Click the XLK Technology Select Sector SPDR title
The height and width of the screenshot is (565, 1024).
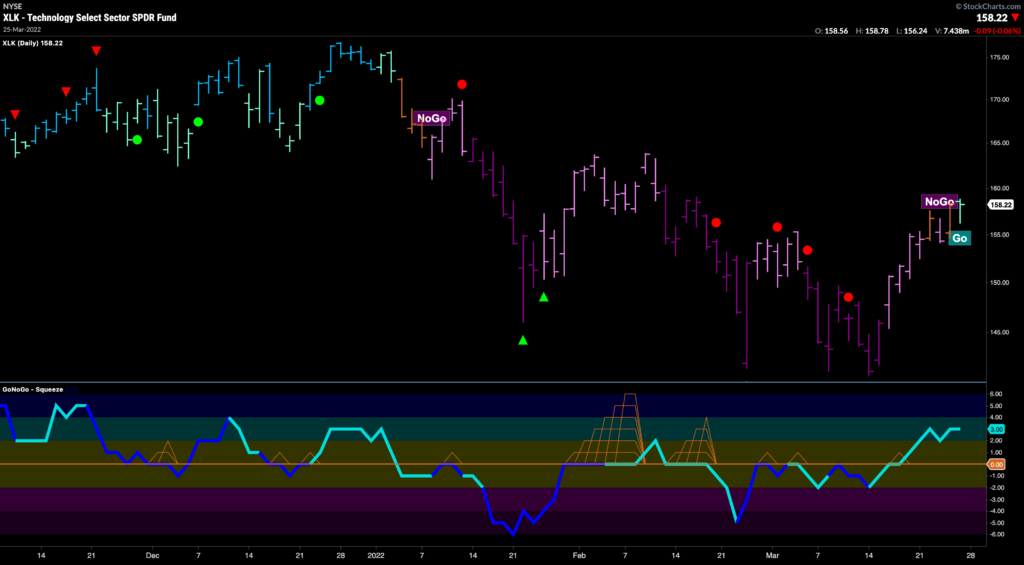tap(89, 18)
